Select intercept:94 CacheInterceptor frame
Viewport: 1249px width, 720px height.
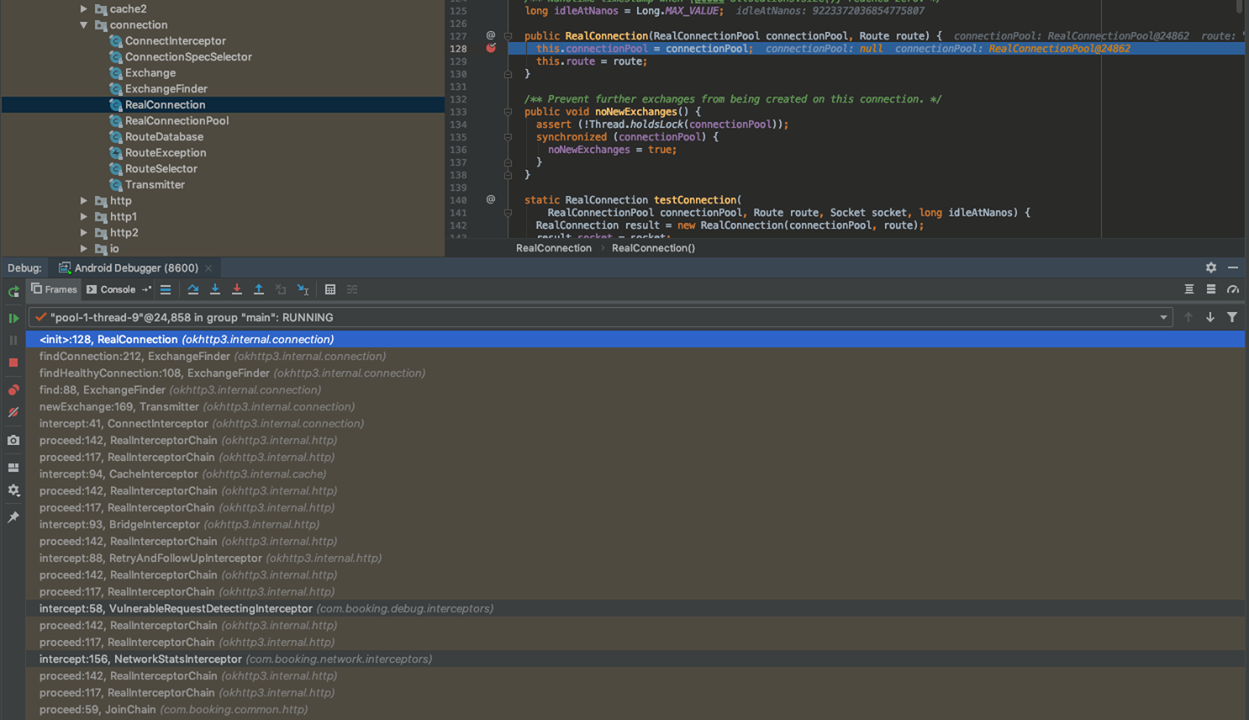point(635,474)
